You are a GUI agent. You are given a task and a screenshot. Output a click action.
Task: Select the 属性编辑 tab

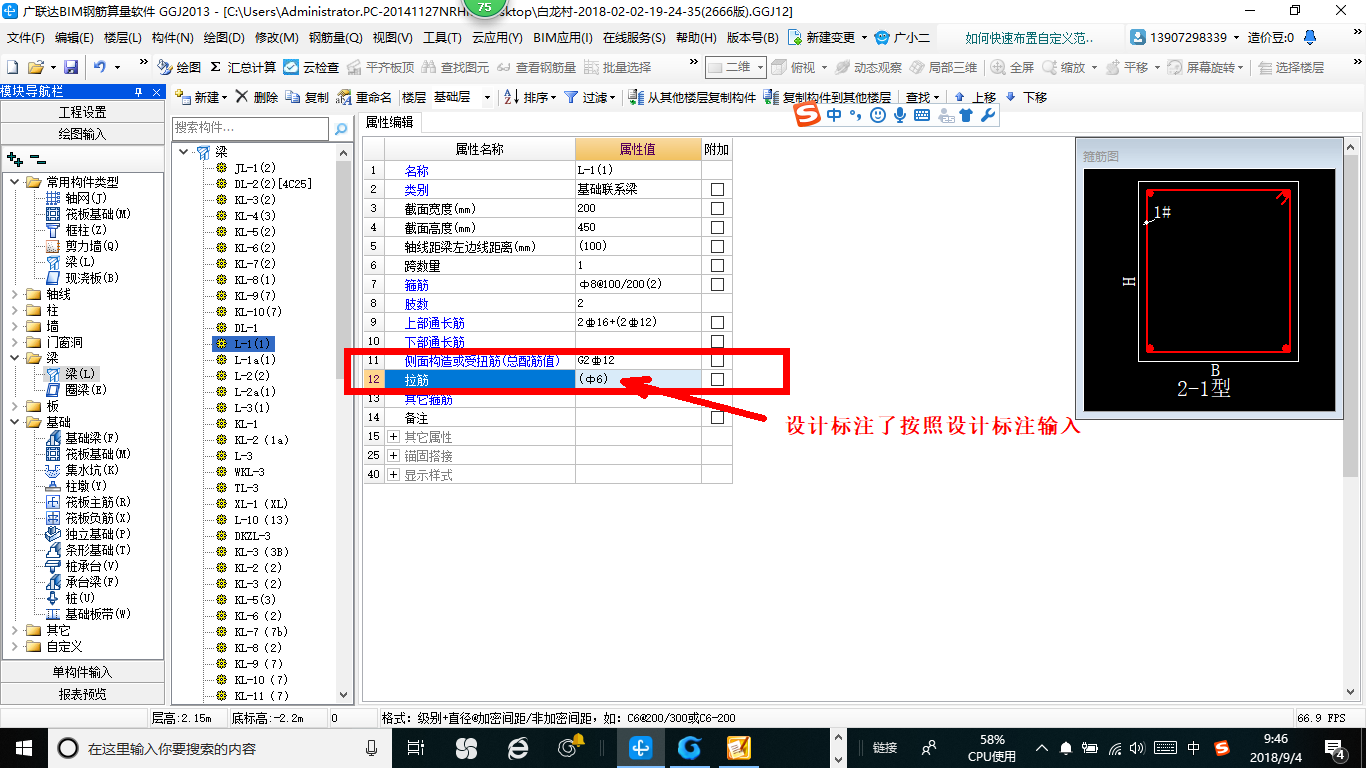coord(389,122)
